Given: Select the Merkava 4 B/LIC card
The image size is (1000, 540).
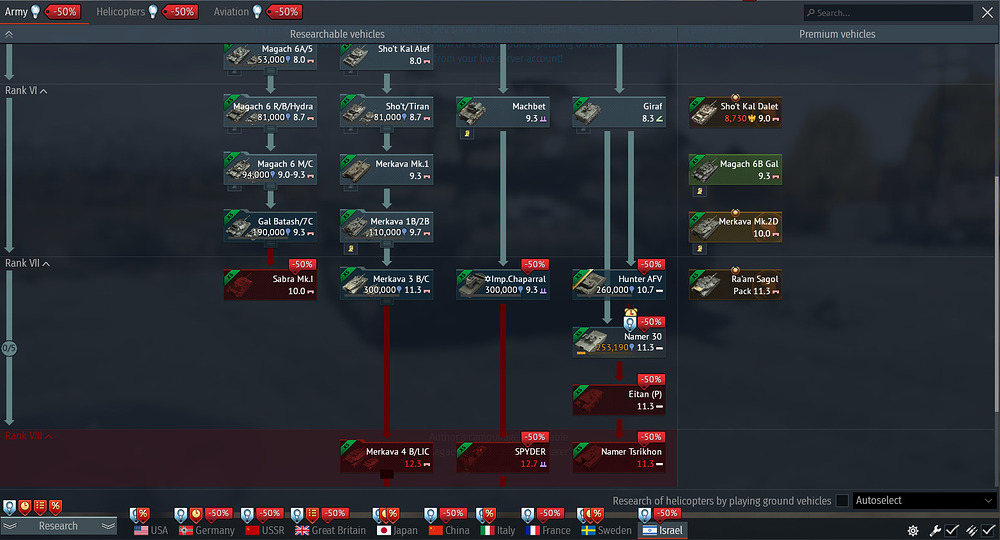Looking at the screenshot, I should point(386,457).
